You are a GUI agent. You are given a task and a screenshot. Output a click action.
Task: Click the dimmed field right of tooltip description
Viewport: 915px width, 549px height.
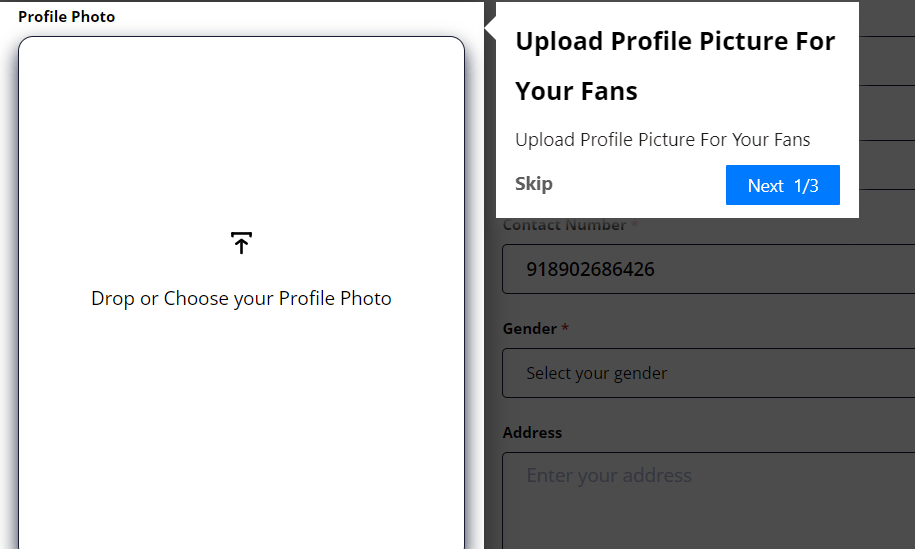pos(887,165)
